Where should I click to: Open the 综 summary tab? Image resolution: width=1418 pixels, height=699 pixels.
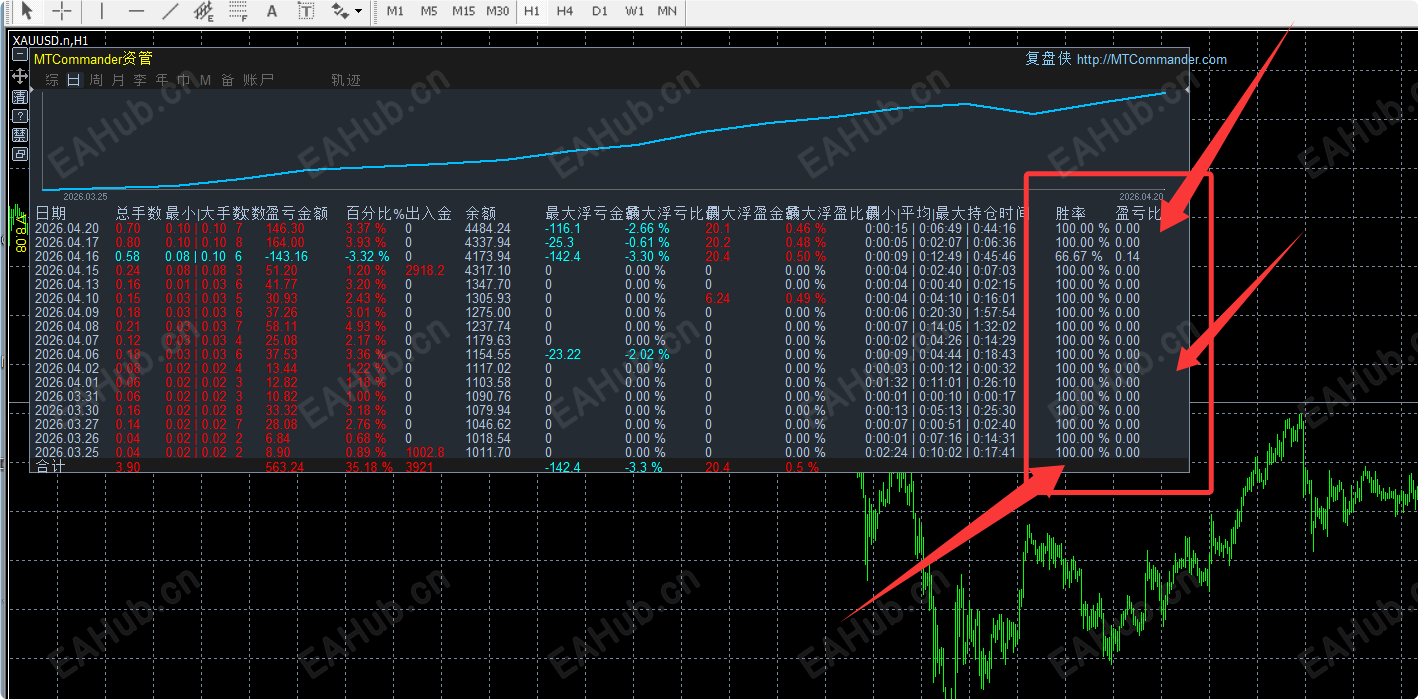(x=52, y=80)
